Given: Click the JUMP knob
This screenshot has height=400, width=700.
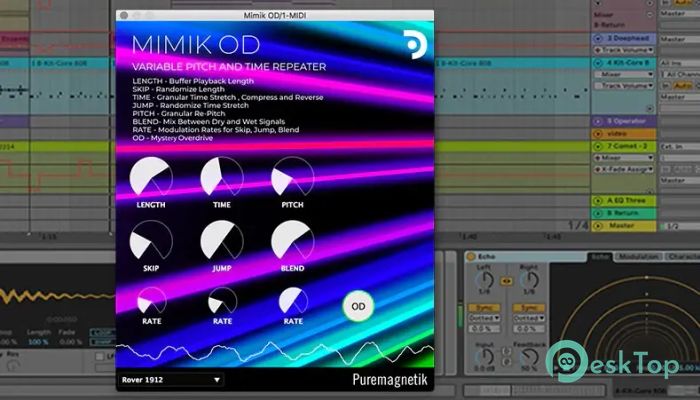Looking at the screenshot, I should [222, 240].
